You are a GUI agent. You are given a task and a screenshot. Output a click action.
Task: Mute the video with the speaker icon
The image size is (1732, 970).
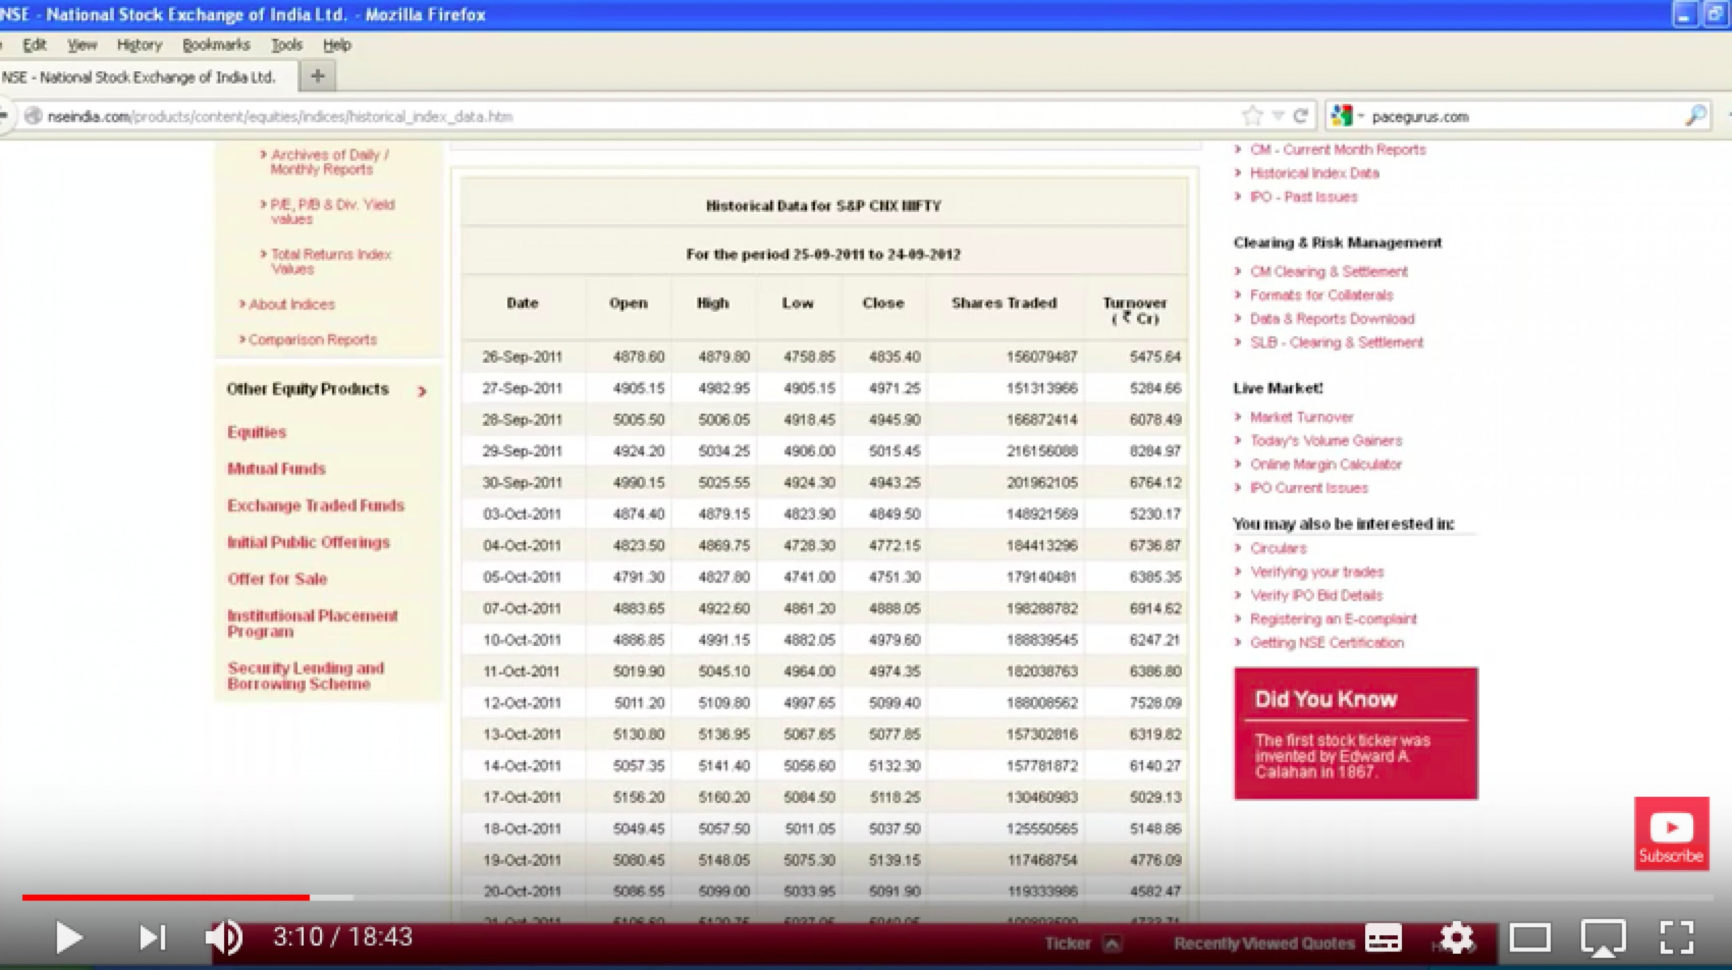pos(224,937)
